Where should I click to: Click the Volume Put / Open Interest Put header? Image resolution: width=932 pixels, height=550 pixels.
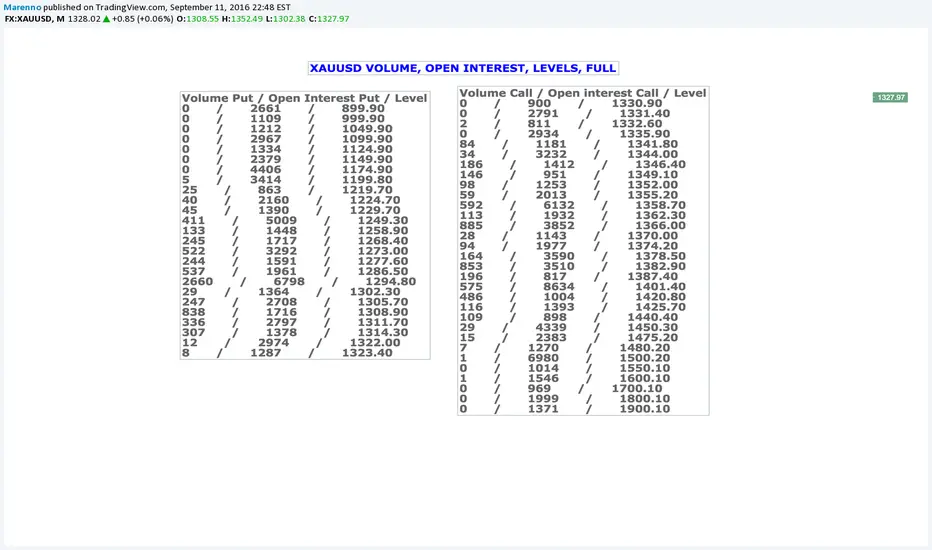304,98
